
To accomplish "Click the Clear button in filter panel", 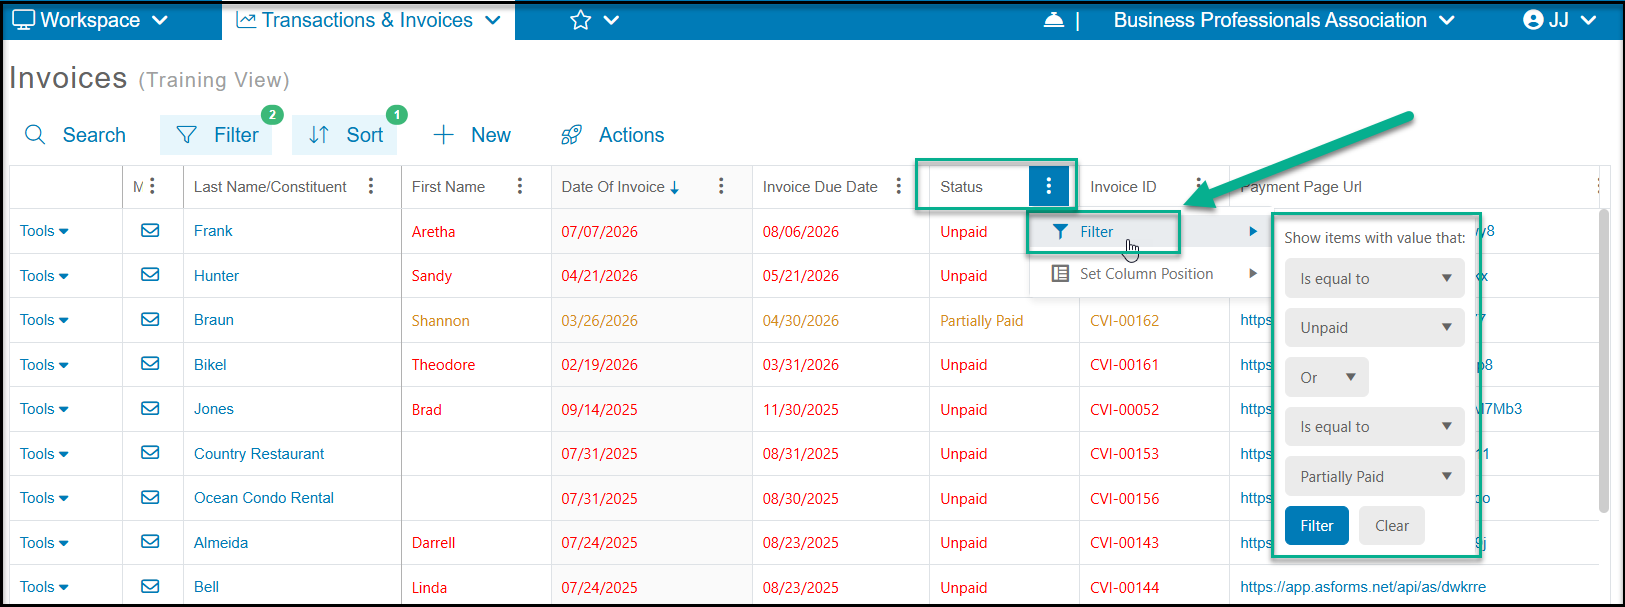I will coord(1391,525).
